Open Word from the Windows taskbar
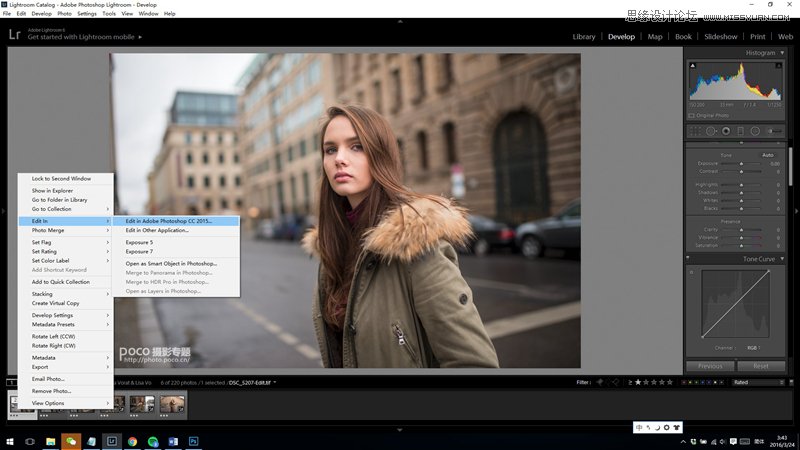The width and height of the screenshot is (800, 450). (x=172, y=440)
